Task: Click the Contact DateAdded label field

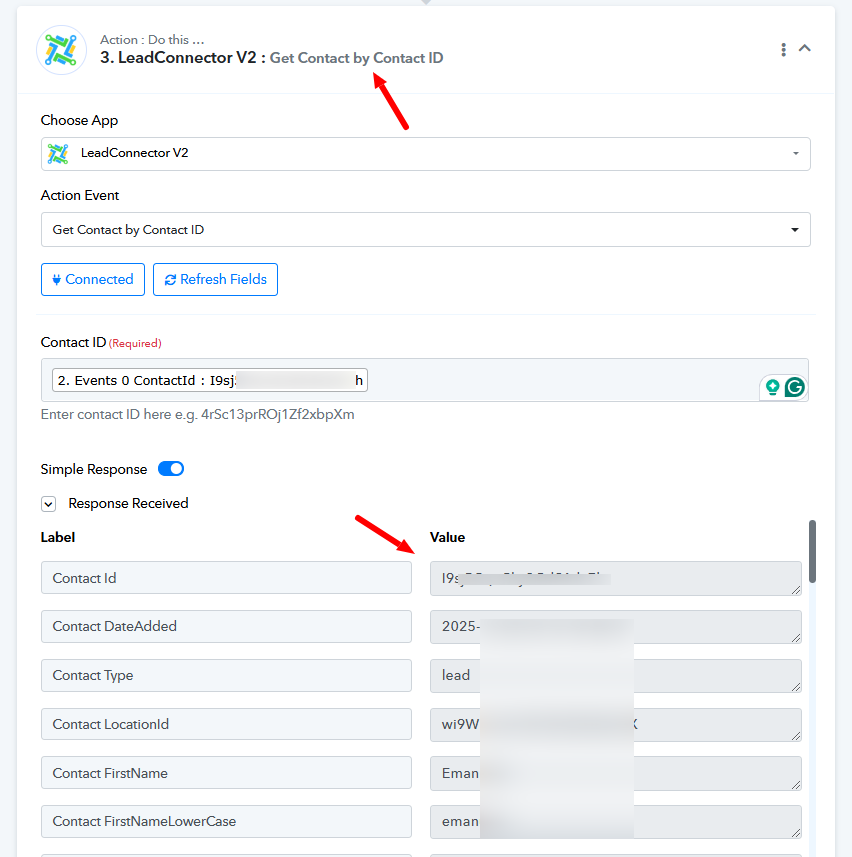Action: (226, 626)
